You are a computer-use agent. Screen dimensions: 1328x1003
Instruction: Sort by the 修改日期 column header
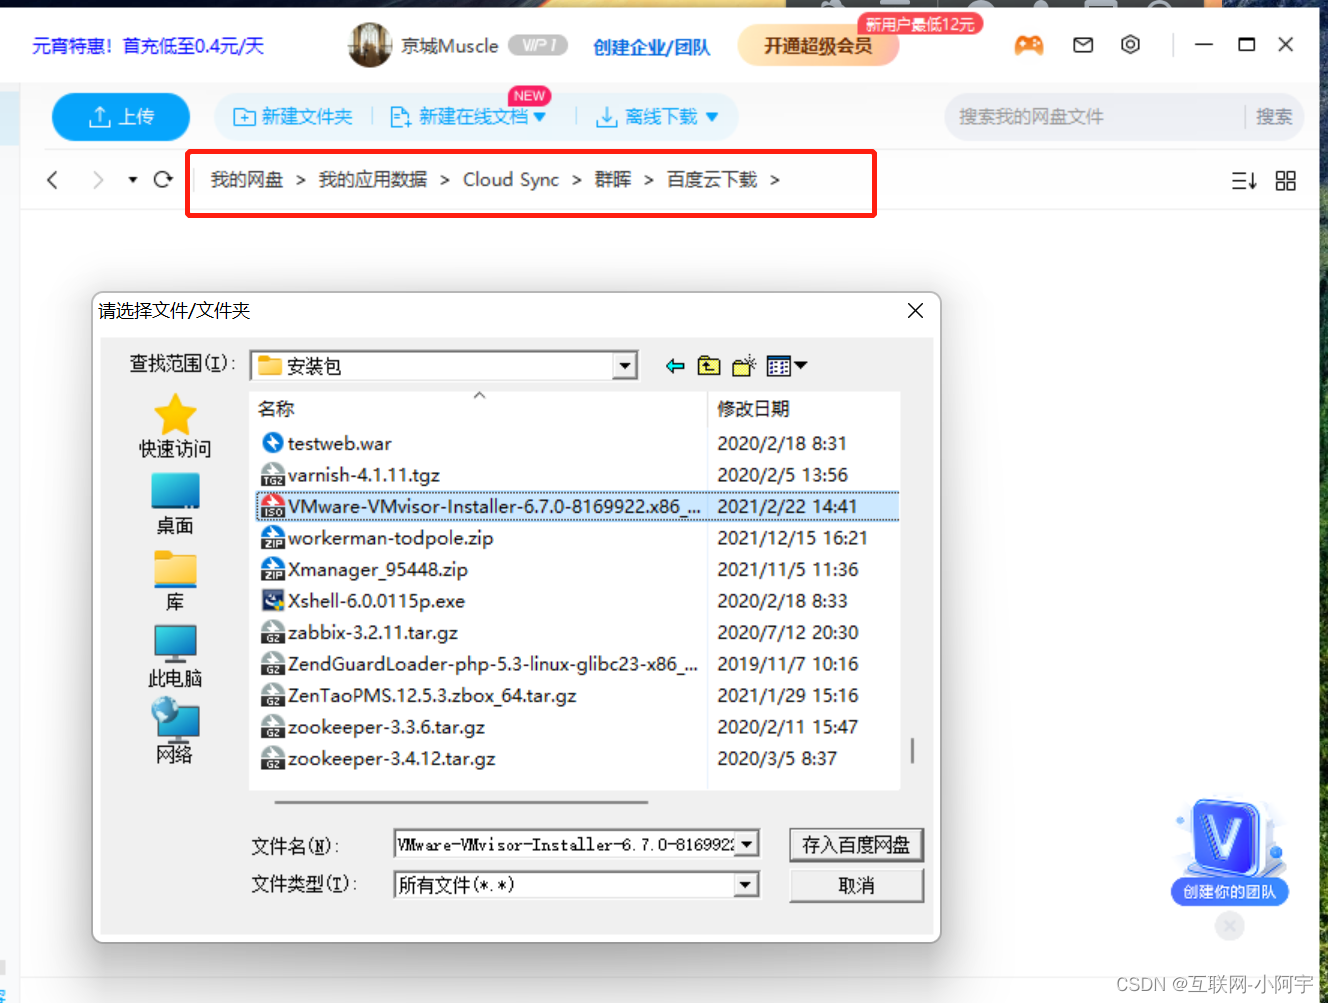click(x=804, y=409)
